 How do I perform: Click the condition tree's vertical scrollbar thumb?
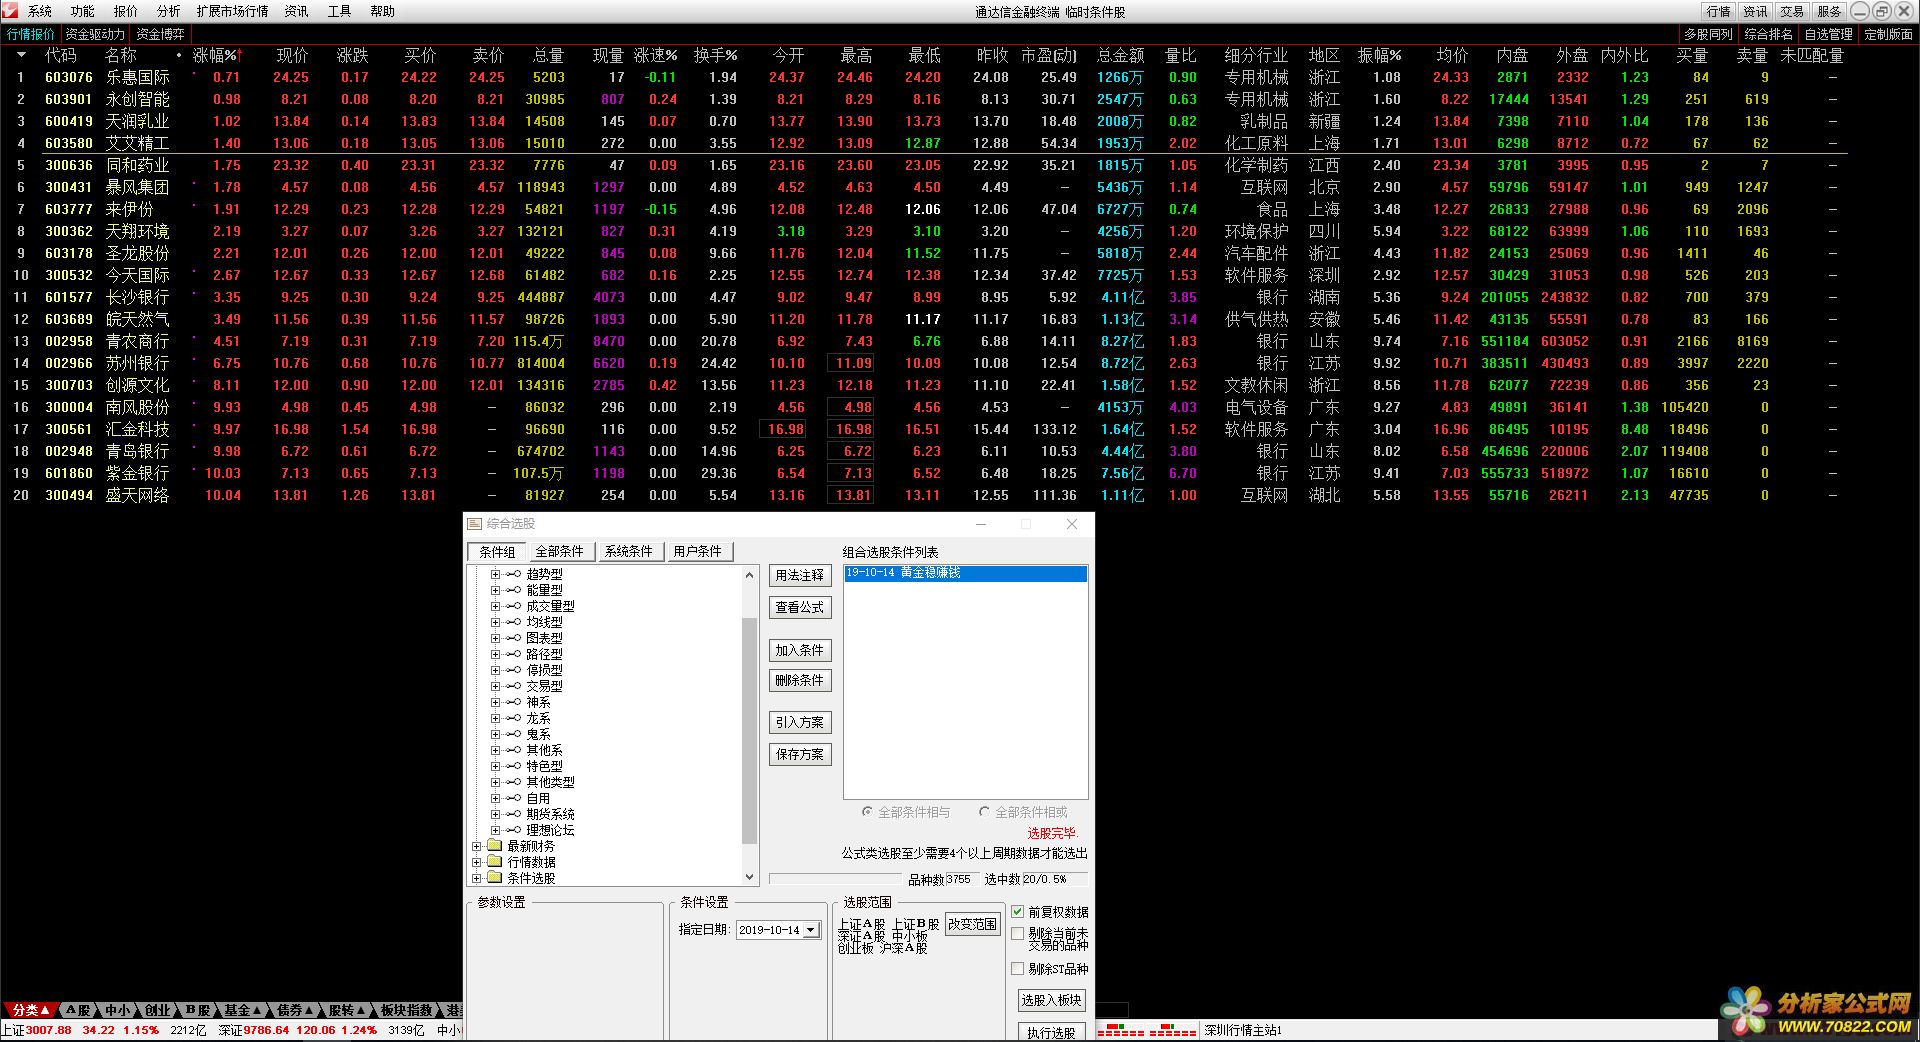(x=750, y=730)
